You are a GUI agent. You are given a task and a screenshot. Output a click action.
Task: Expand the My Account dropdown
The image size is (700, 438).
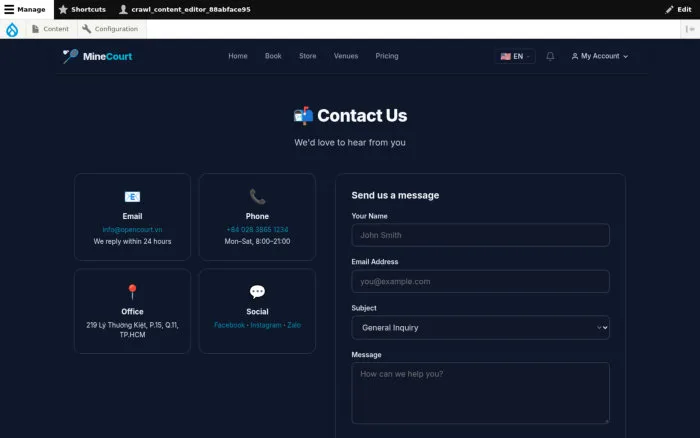(600, 56)
